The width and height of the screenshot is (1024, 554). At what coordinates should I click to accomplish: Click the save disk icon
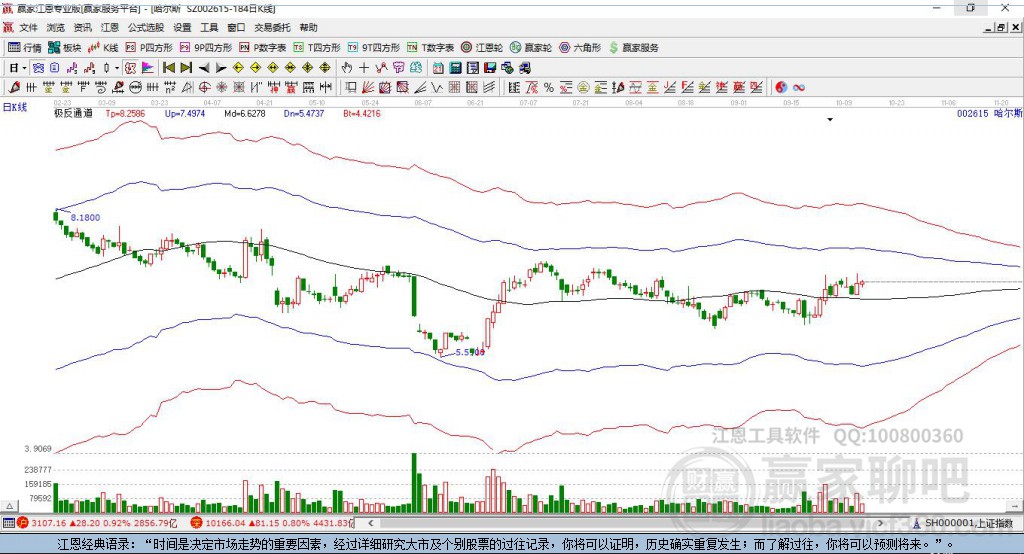tap(490, 68)
